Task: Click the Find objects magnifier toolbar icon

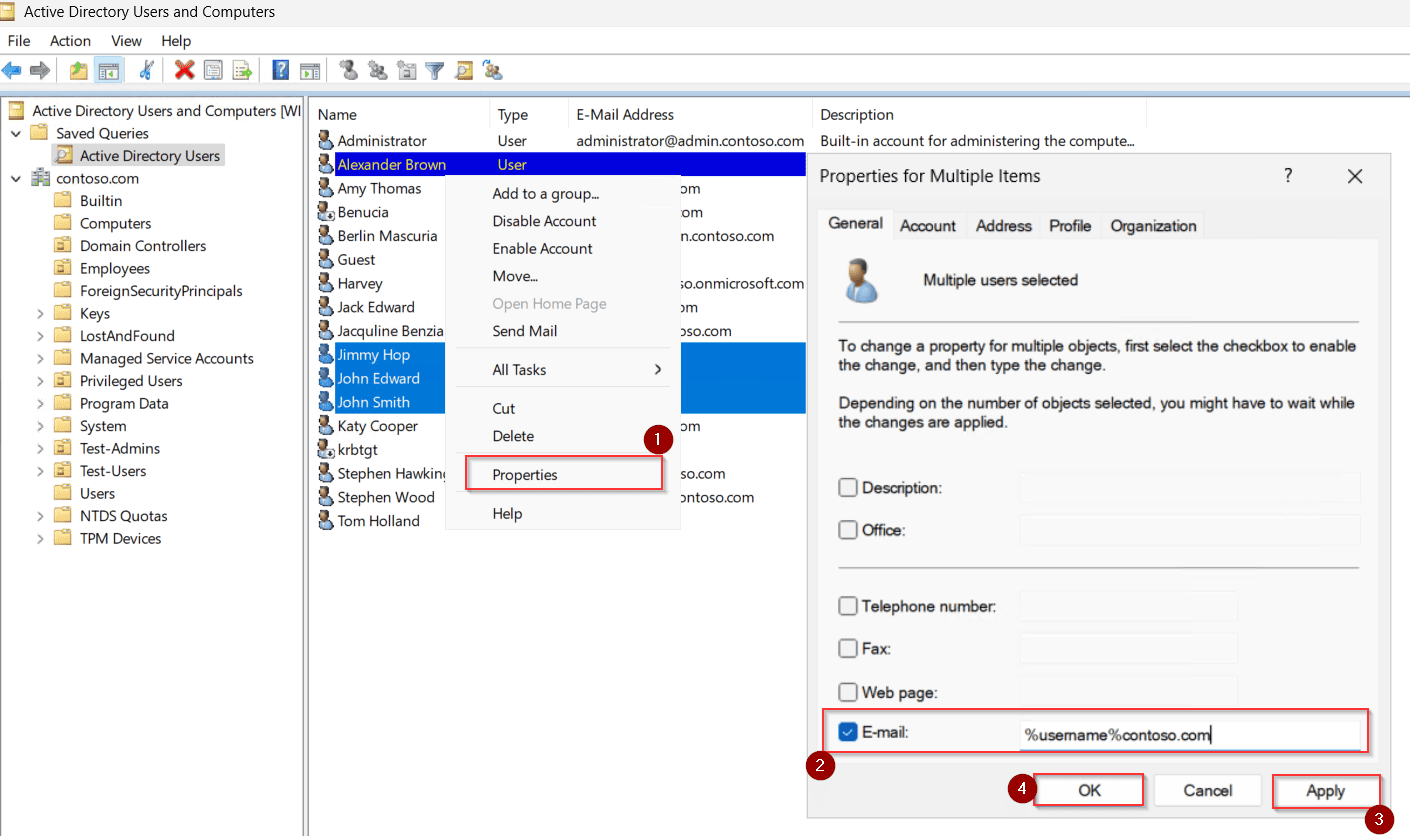Action: click(x=462, y=70)
